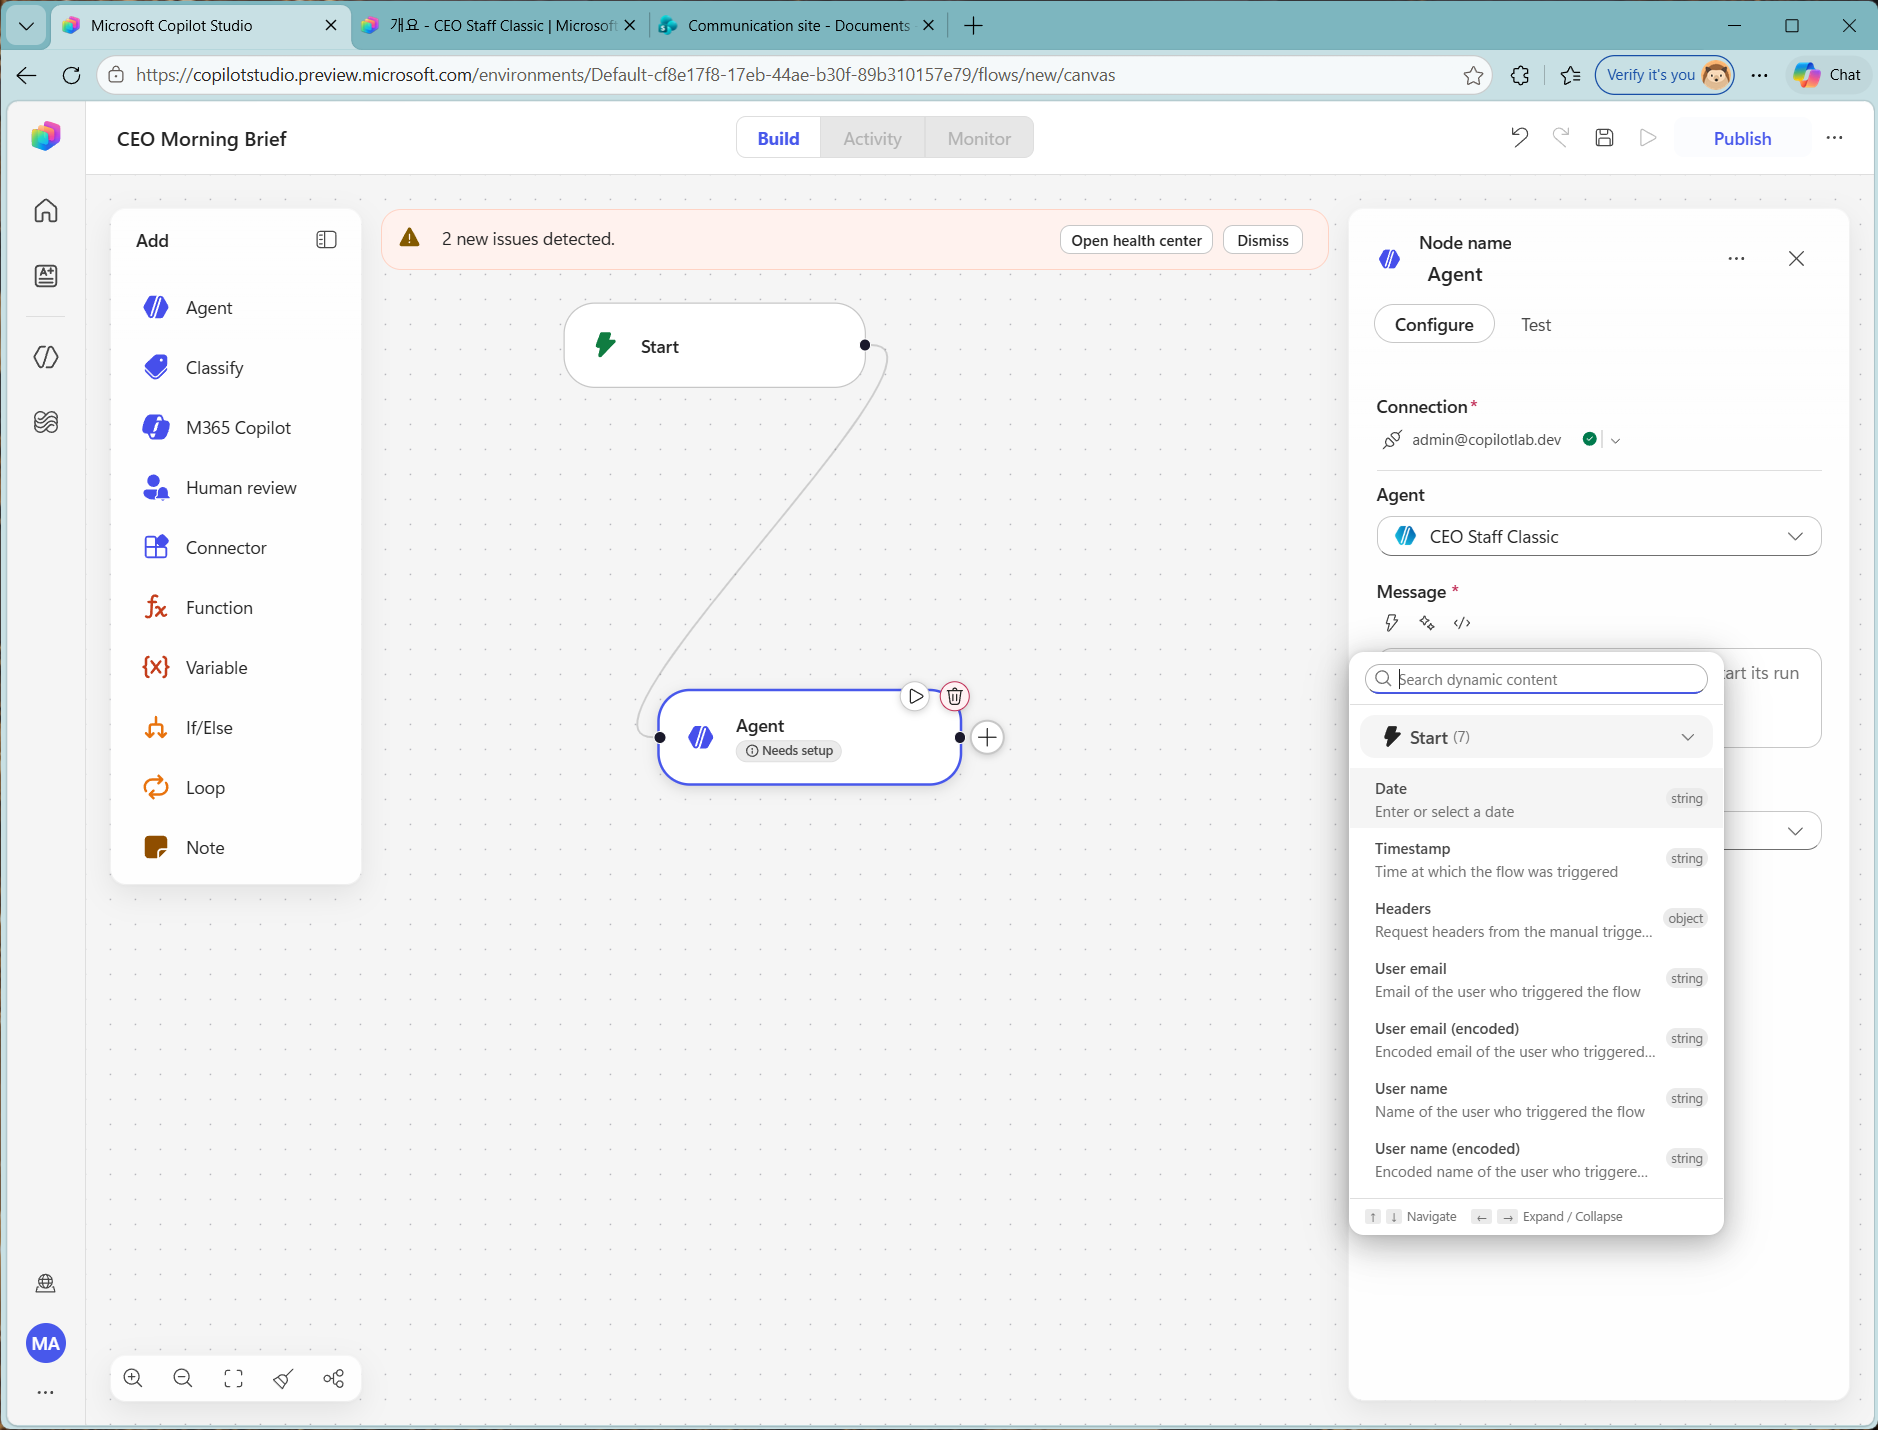The height and width of the screenshot is (1430, 1878).
Task: Click the browser address bar URL
Action: pyautogui.click(x=625, y=75)
